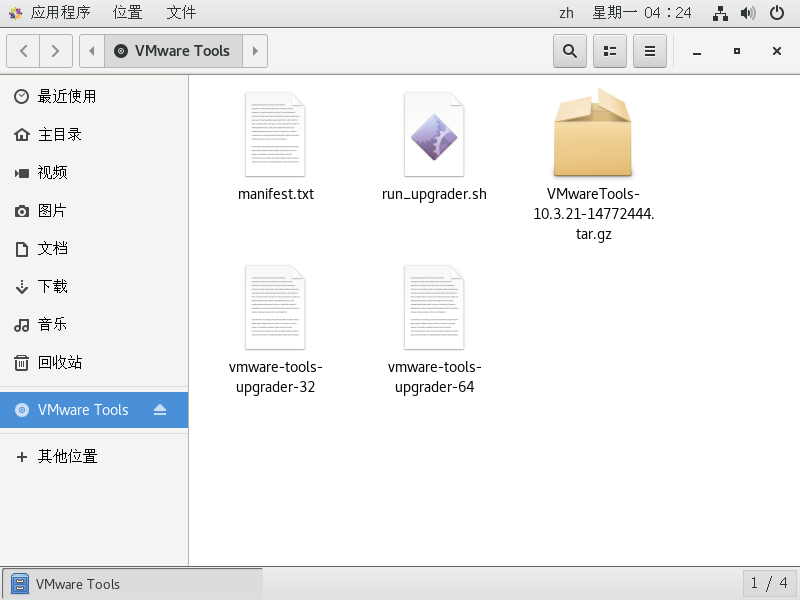The image size is (800, 600).
Task: Click the volume speaker icon
Action: [x=747, y=13]
